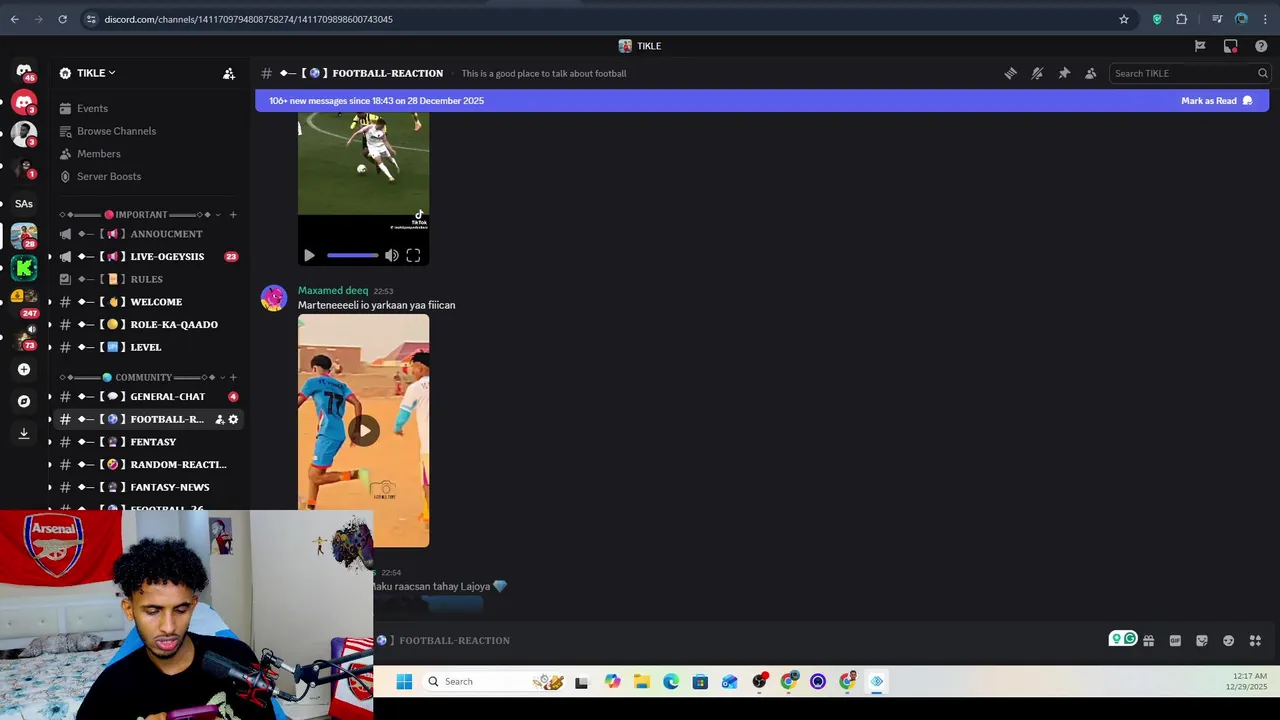1280x720 pixels.
Task: Toggle channel notification mute bell
Action: point(1037,73)
